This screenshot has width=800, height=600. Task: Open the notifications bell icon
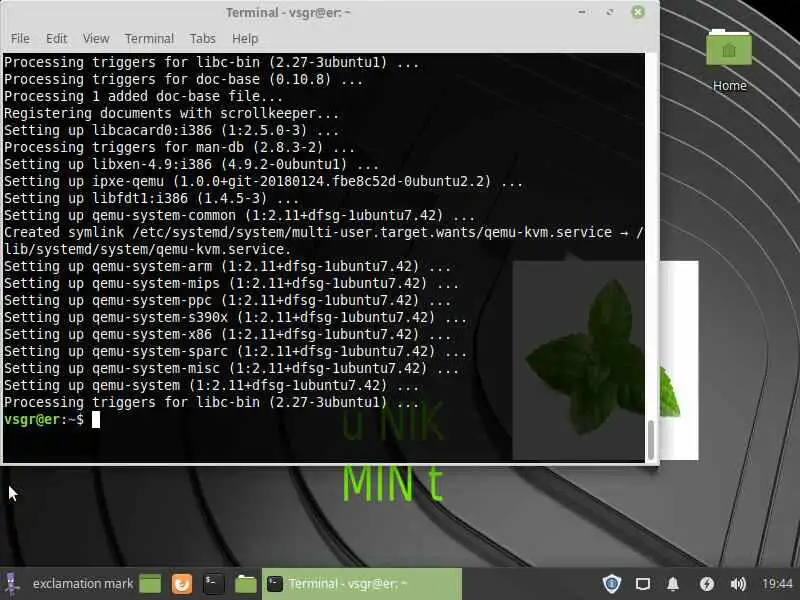(673, 584)
